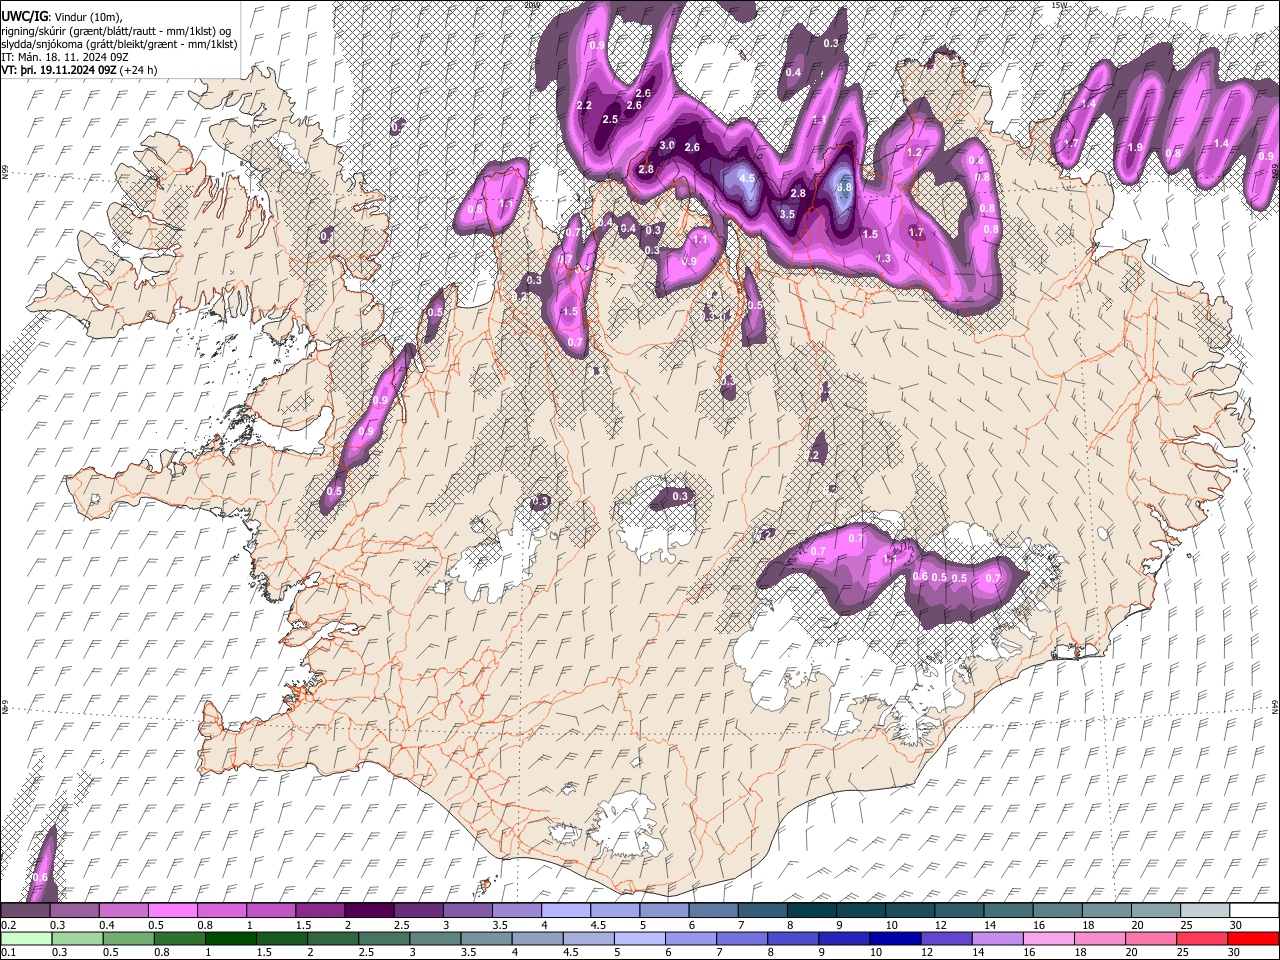Select the violet swatch labeled 12 in rain legend
Image resolution: width=1280 pixels, height=960 pixels.
pos(947,938)
